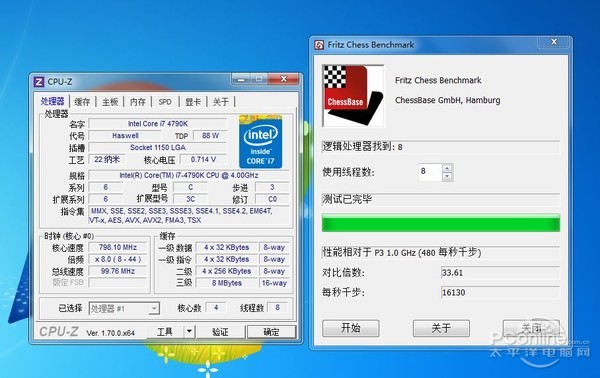Click the specification field i7-4790K CPU @ 4.00GHz
This screenshot has height=378, width=600.
click(x=189, y=175)
